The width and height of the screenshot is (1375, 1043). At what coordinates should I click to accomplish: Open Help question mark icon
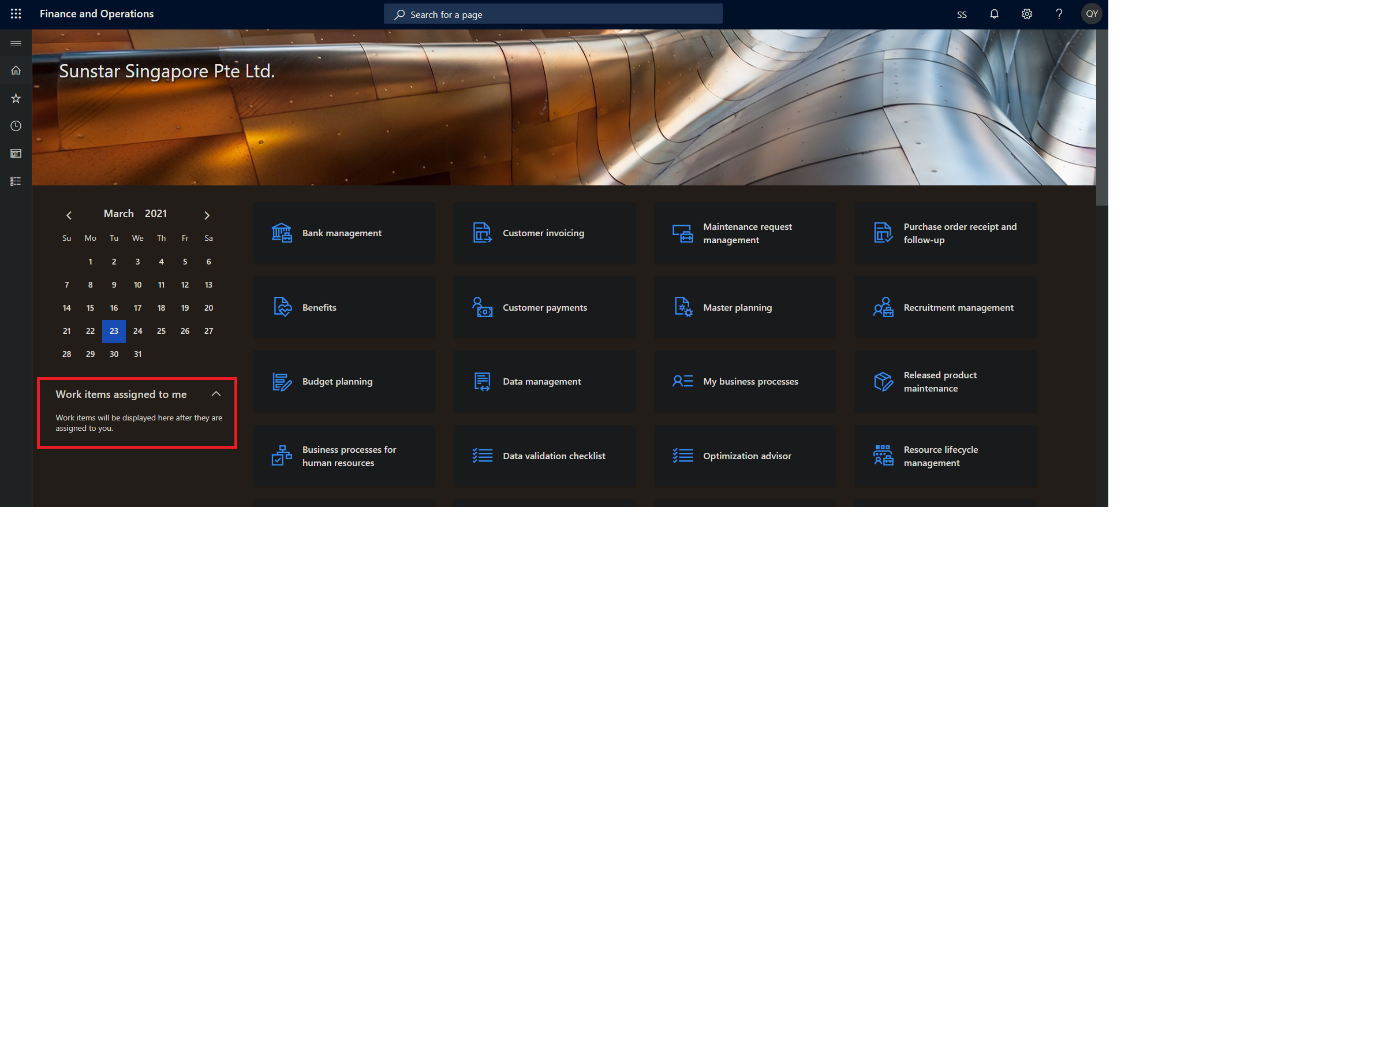tap(1059, 14)
